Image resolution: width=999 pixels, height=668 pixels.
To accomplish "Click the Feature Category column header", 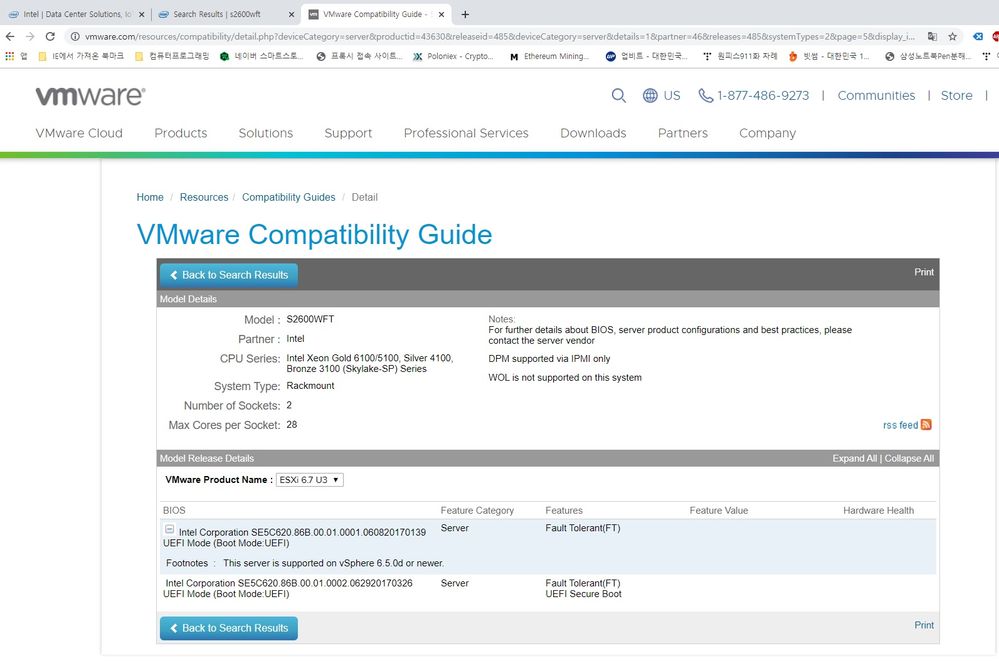I will [x=477, y=511].
